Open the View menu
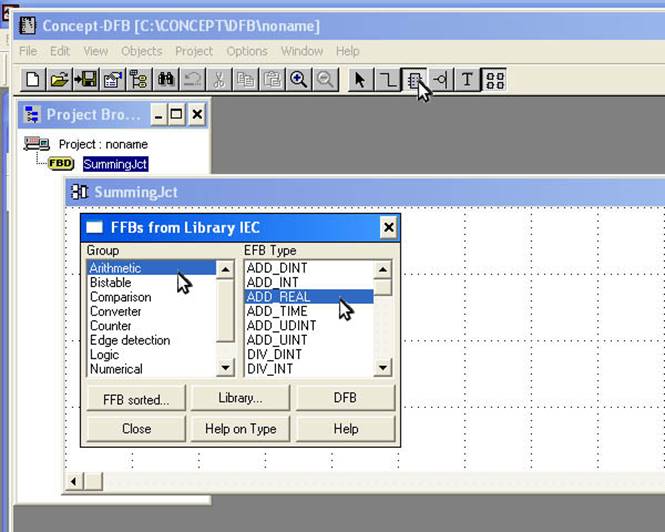This screenshot has width=665, height=532. coord(95,51)
